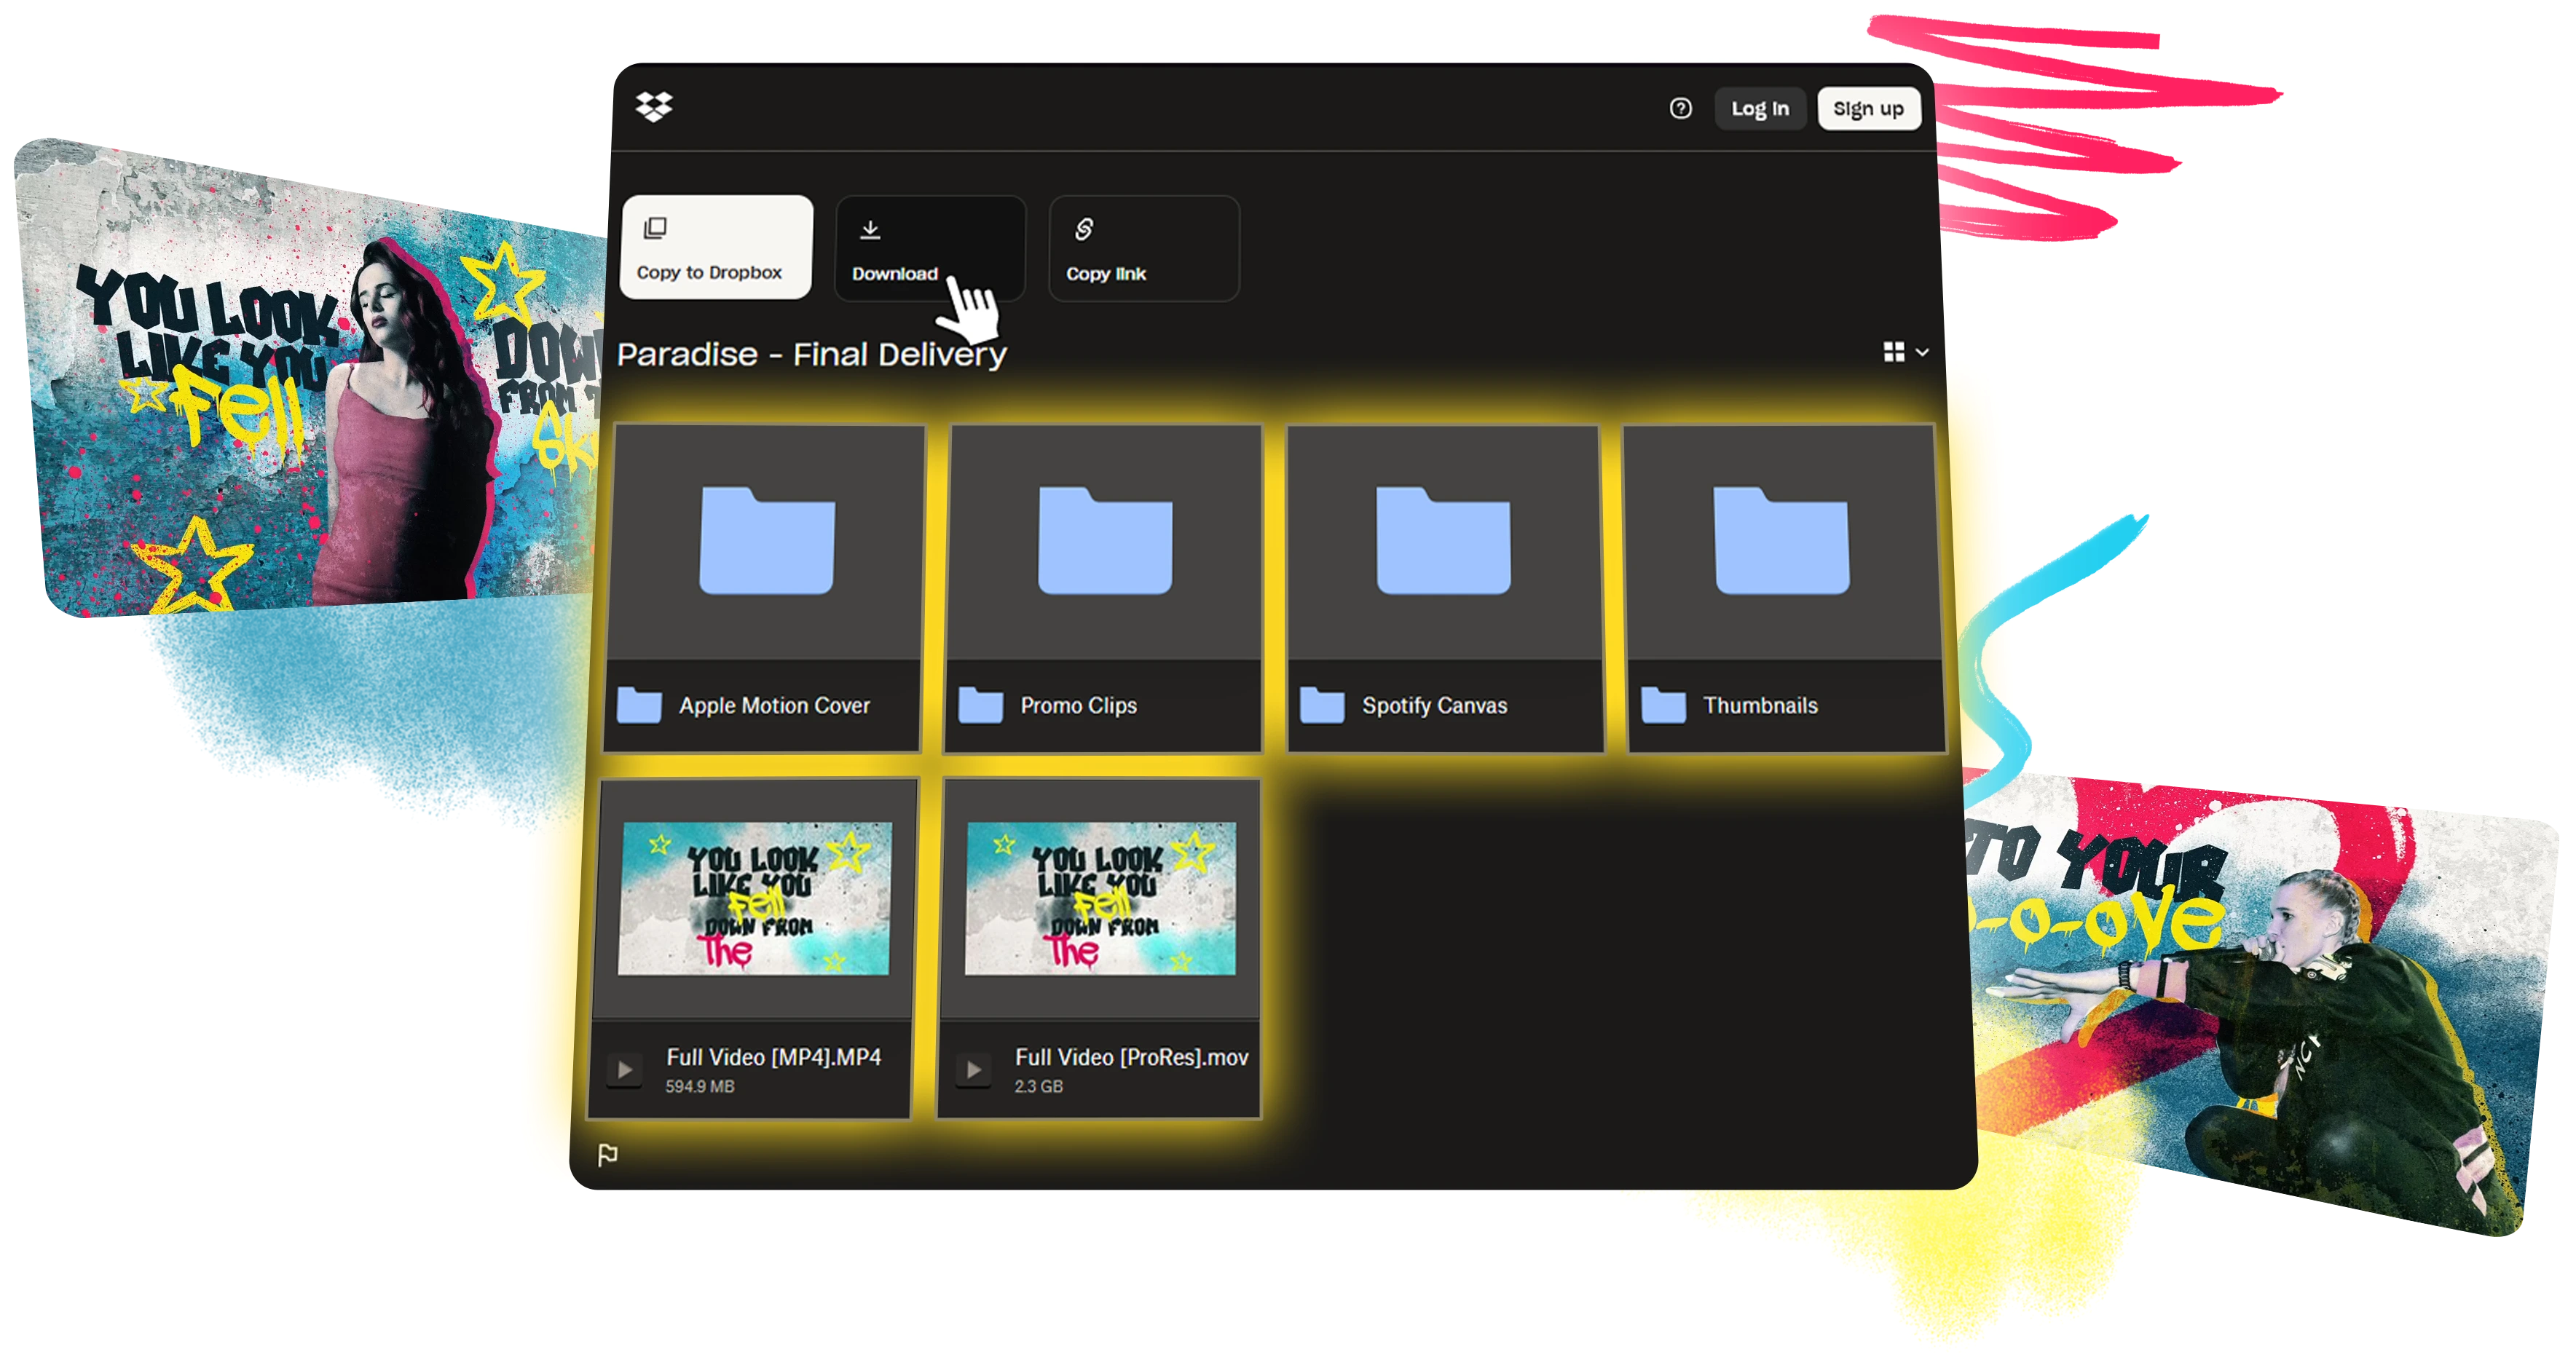Image resolution: width=2576 pixels, height=1360 pixels.
Task: Click the flag report icon
Action: click(607, 1155)
